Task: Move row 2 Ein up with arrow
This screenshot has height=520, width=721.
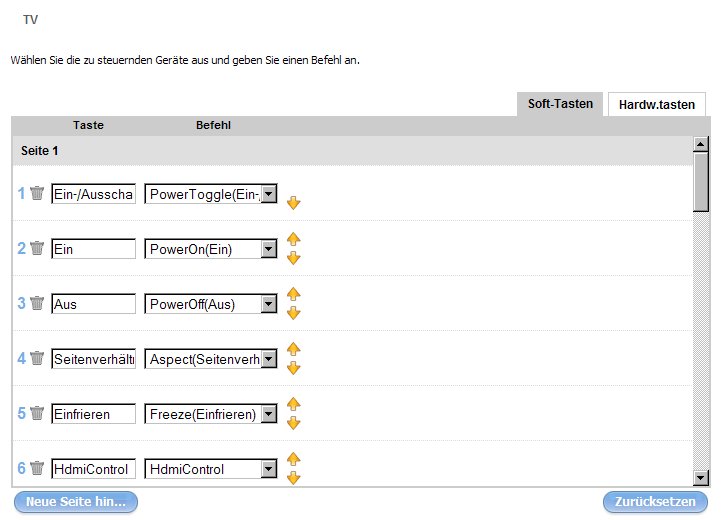Action: pyautogui.click(x=293, y=239)
